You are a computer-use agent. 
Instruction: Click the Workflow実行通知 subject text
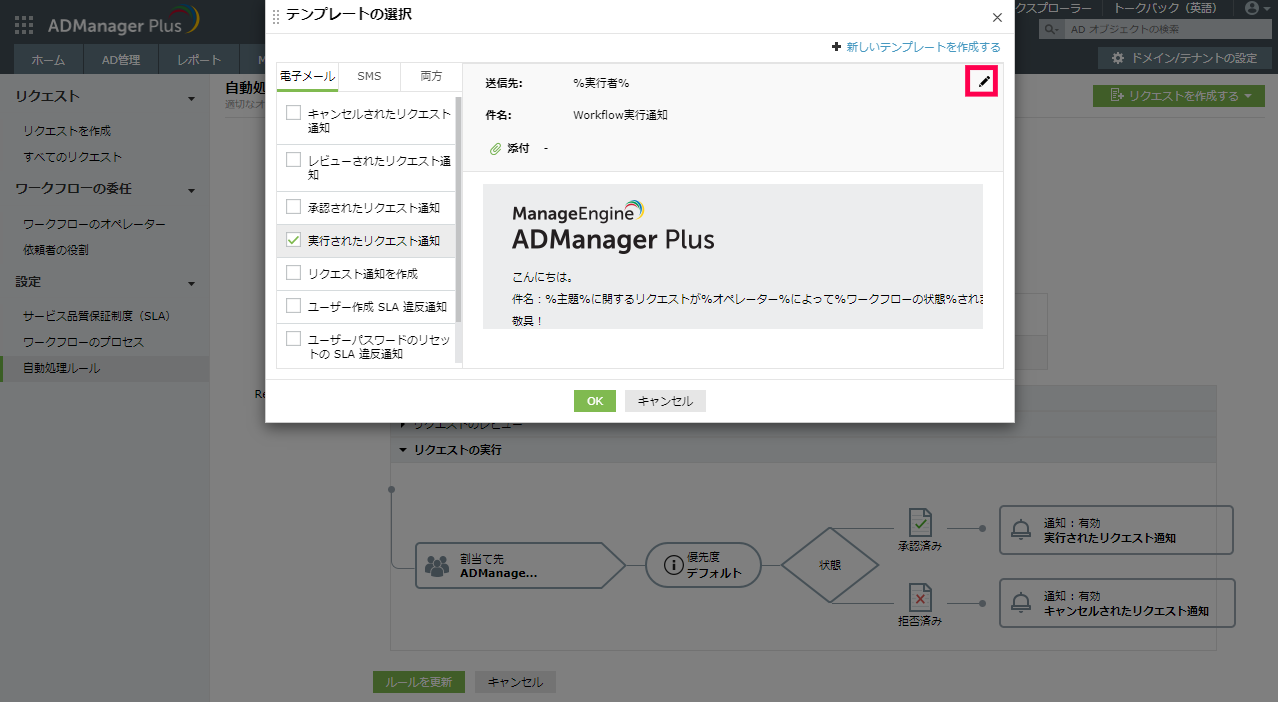tap(620, 115)
